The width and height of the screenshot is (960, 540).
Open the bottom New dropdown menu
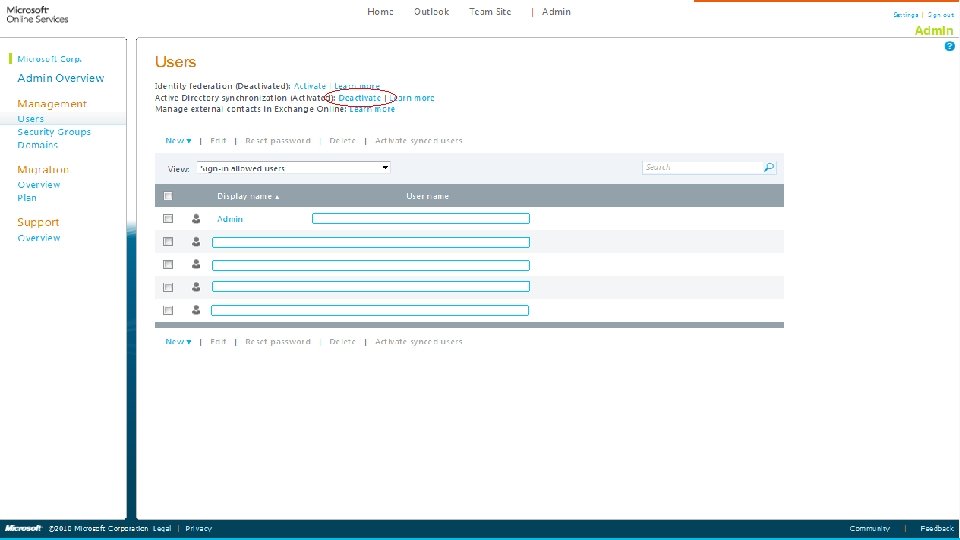point(178,342)
